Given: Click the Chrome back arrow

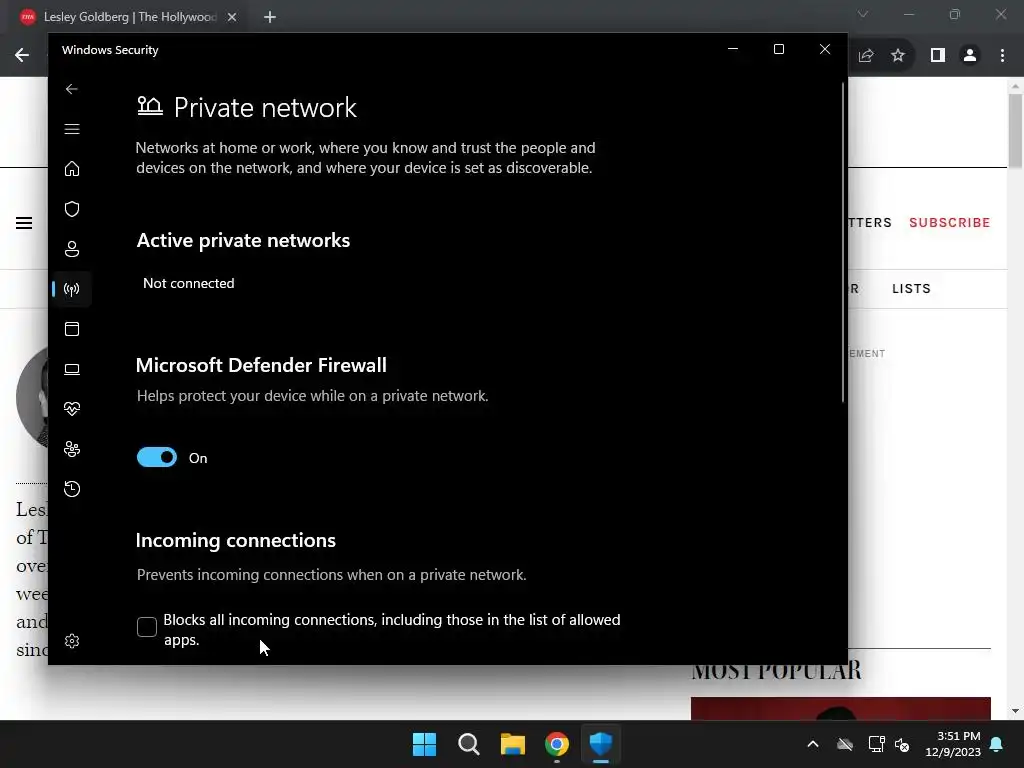Looking at the screenshot, I should point(22,56).
